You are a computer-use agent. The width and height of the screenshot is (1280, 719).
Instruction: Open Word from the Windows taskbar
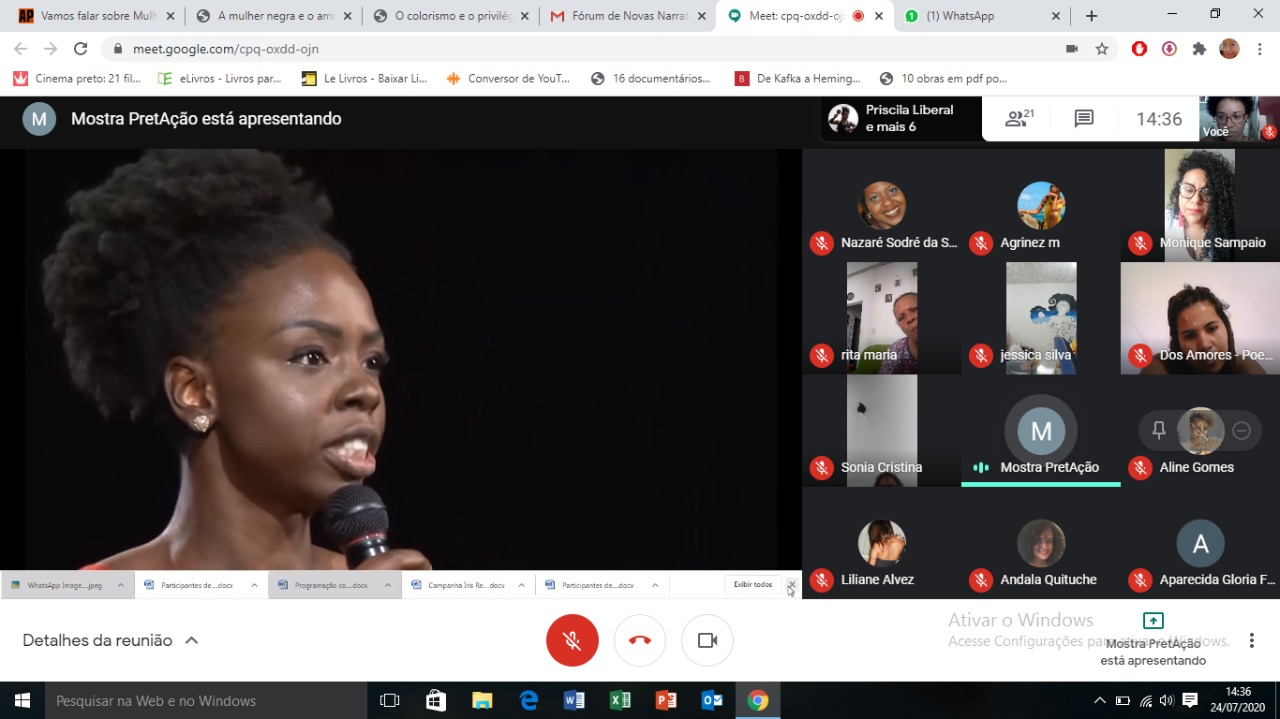(x=574, y=700)
